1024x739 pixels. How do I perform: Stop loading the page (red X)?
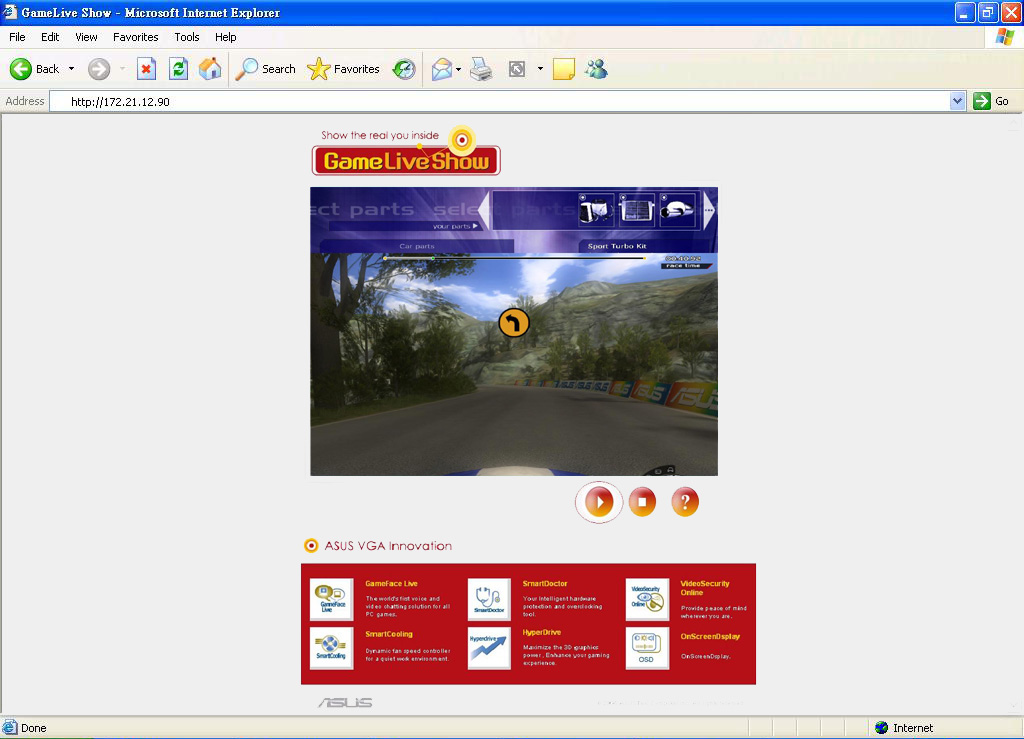point(146,69)
